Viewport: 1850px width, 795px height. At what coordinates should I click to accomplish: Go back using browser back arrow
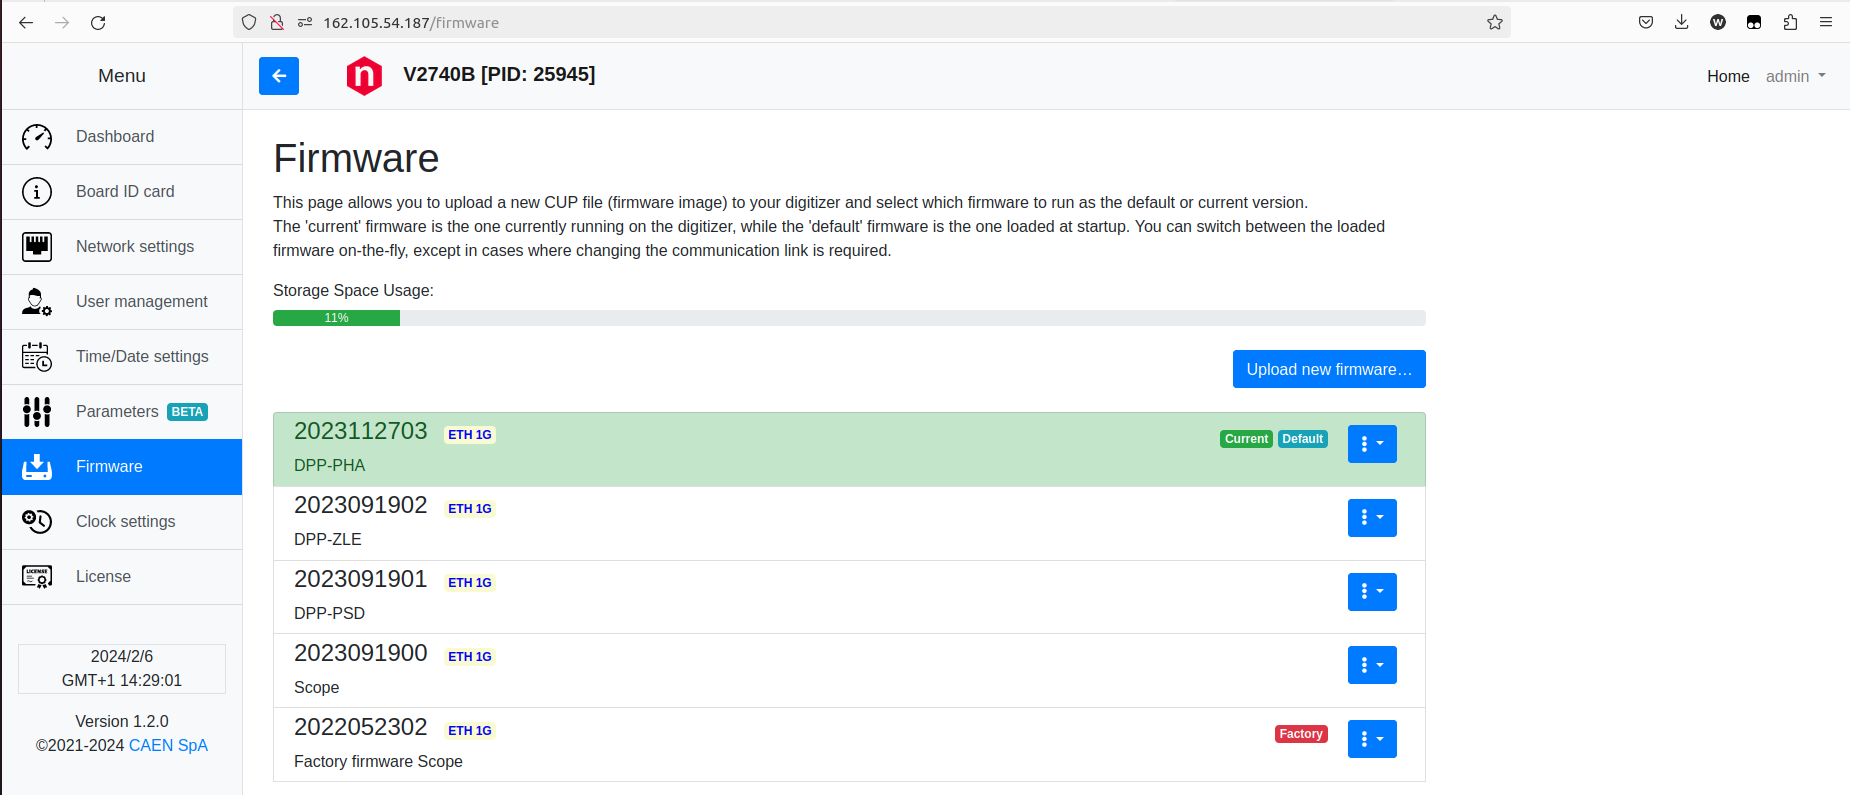26,22
